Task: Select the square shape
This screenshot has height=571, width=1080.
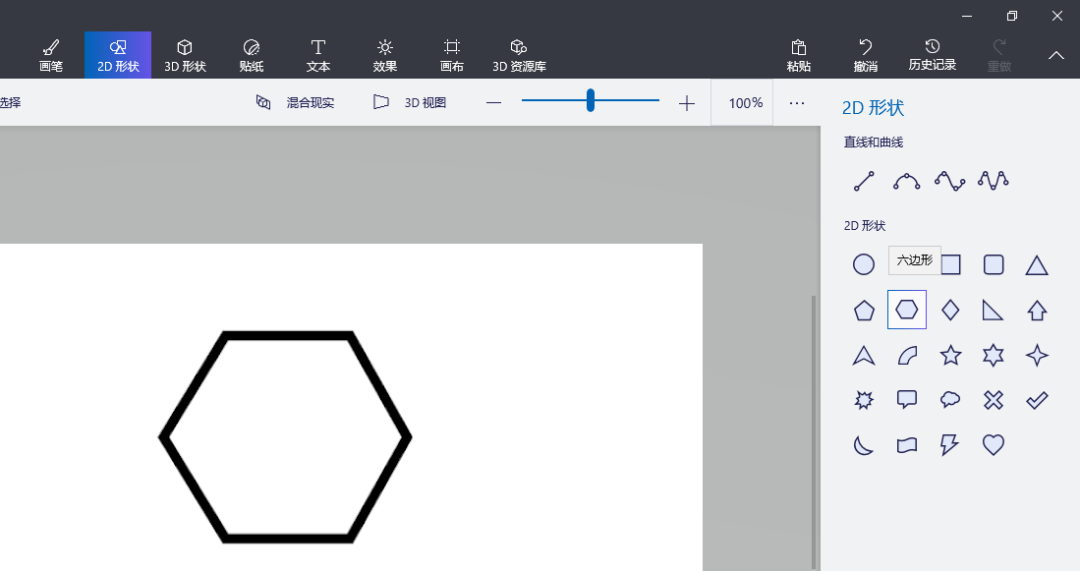Action: [951, 264]
